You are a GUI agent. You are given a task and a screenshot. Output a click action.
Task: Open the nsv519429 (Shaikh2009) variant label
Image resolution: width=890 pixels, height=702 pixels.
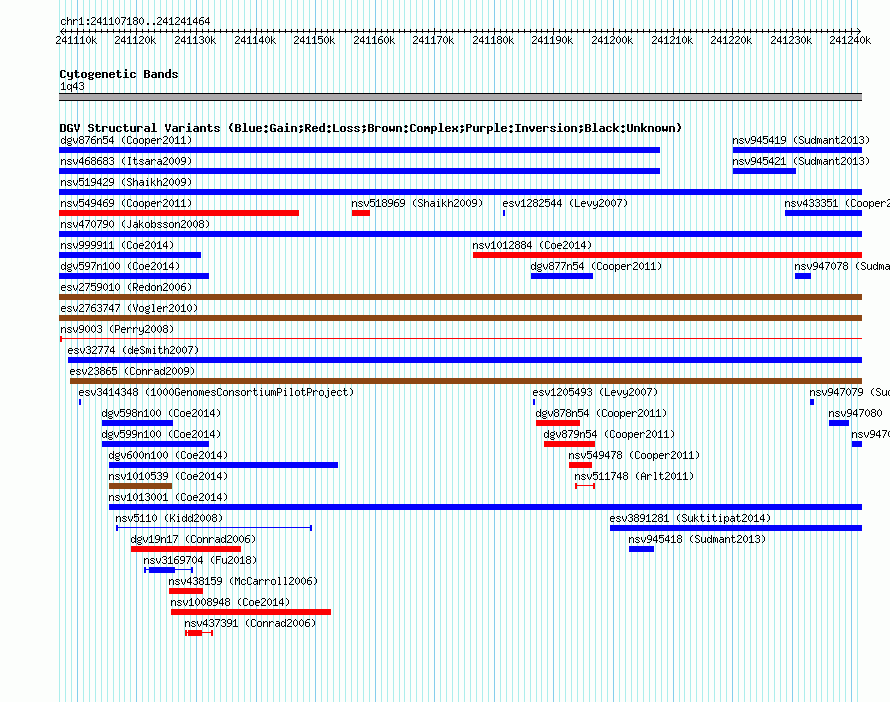126,182
